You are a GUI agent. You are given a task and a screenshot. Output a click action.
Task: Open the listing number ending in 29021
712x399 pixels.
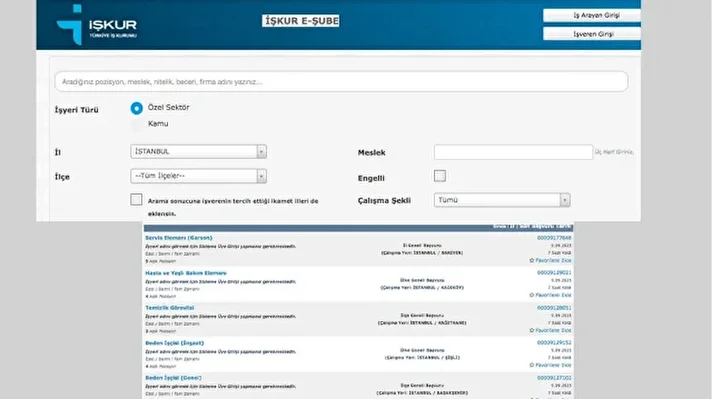554,273
